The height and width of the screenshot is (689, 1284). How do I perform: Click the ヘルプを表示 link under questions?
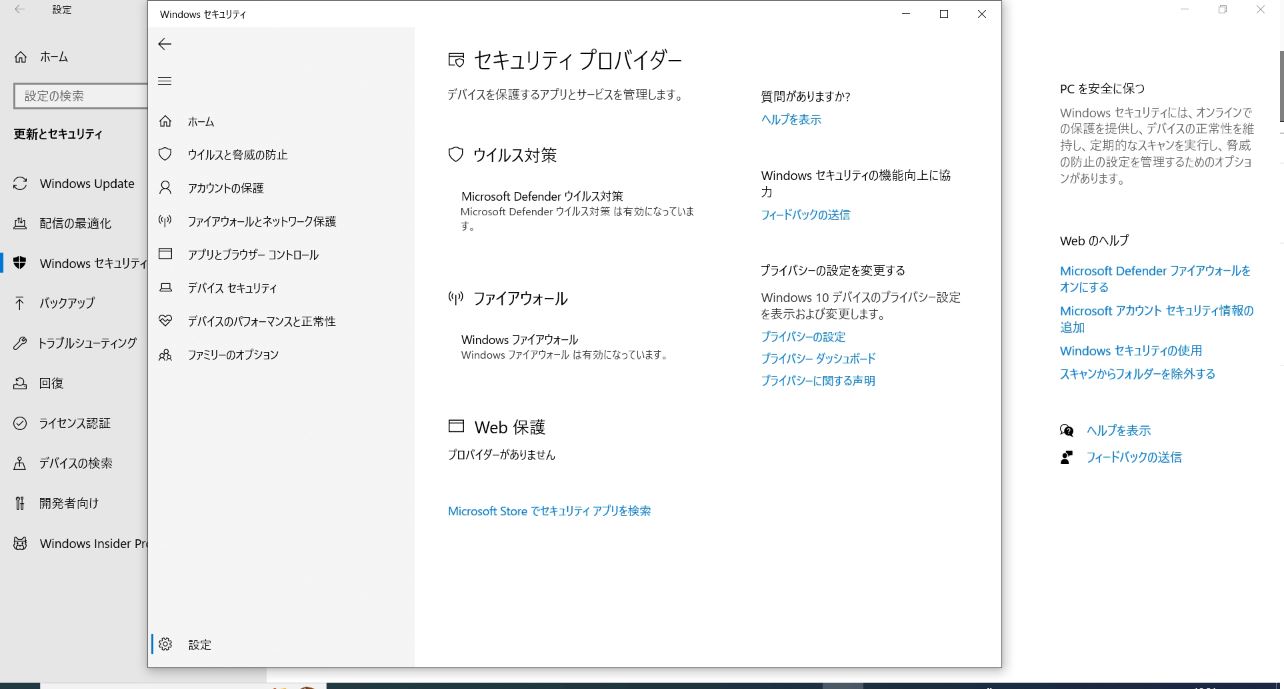tap(791, 119)
